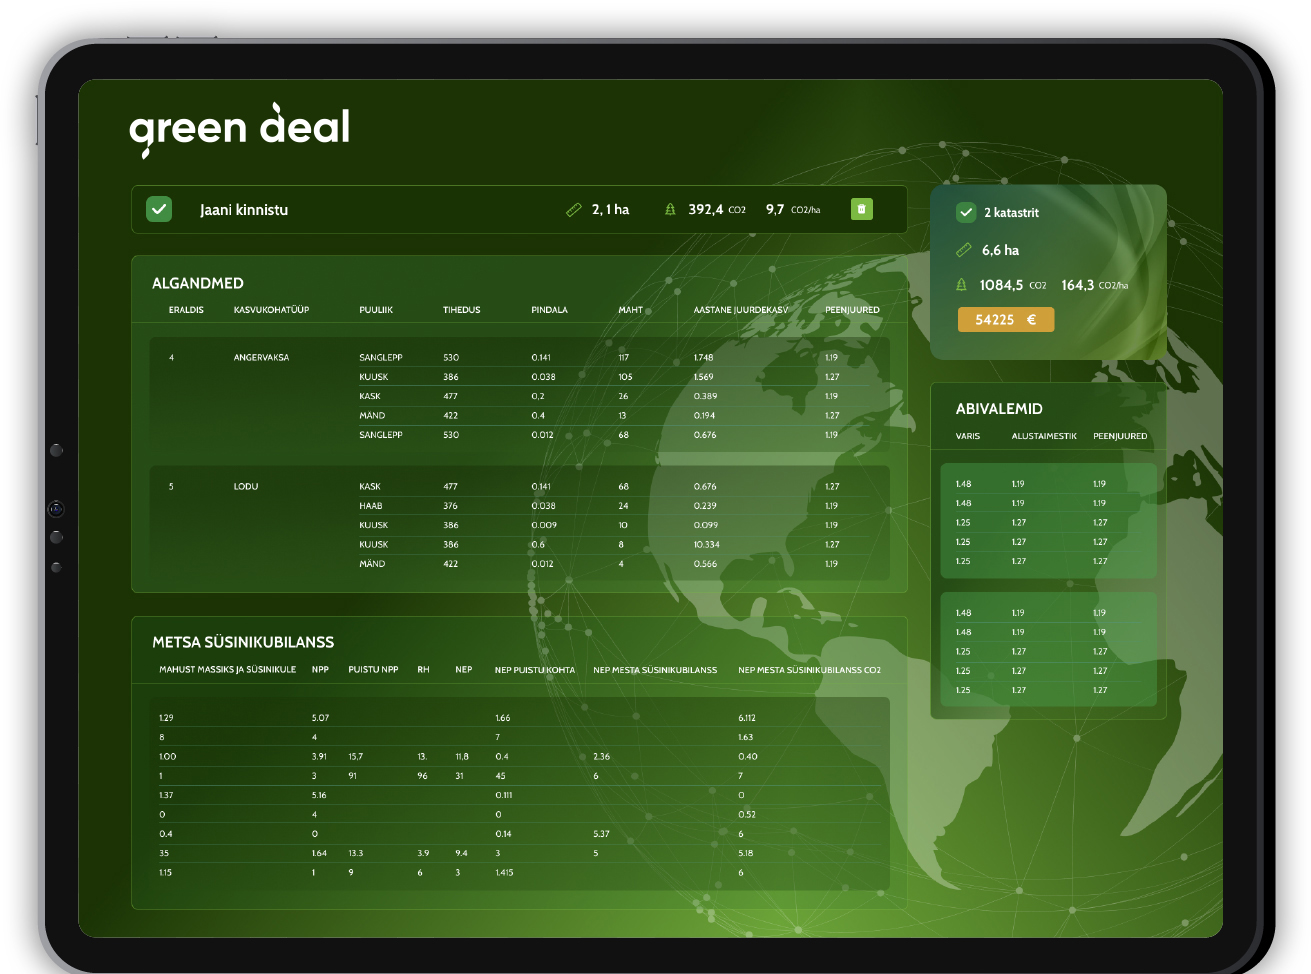Click the ruler icon beside 6,6 ha

[x=964, y=250]
